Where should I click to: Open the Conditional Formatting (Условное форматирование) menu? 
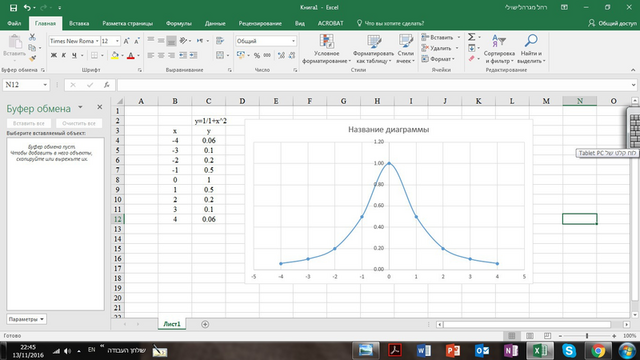coord(327,49)
